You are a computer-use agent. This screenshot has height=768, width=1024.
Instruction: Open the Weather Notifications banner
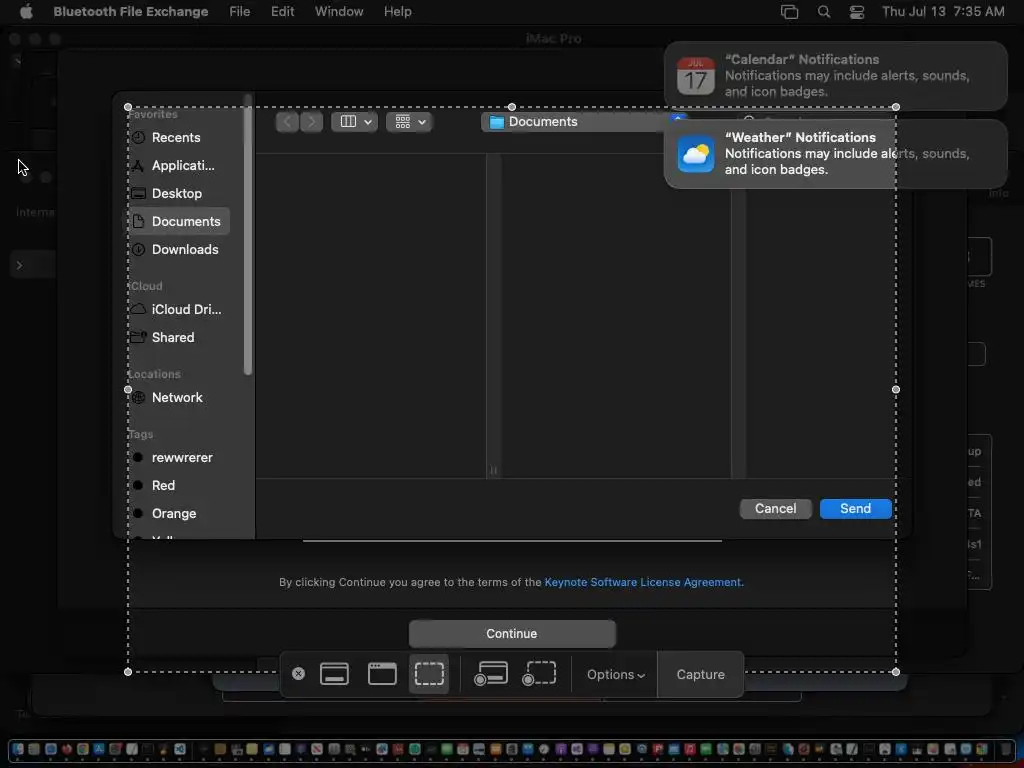point(836,154)
